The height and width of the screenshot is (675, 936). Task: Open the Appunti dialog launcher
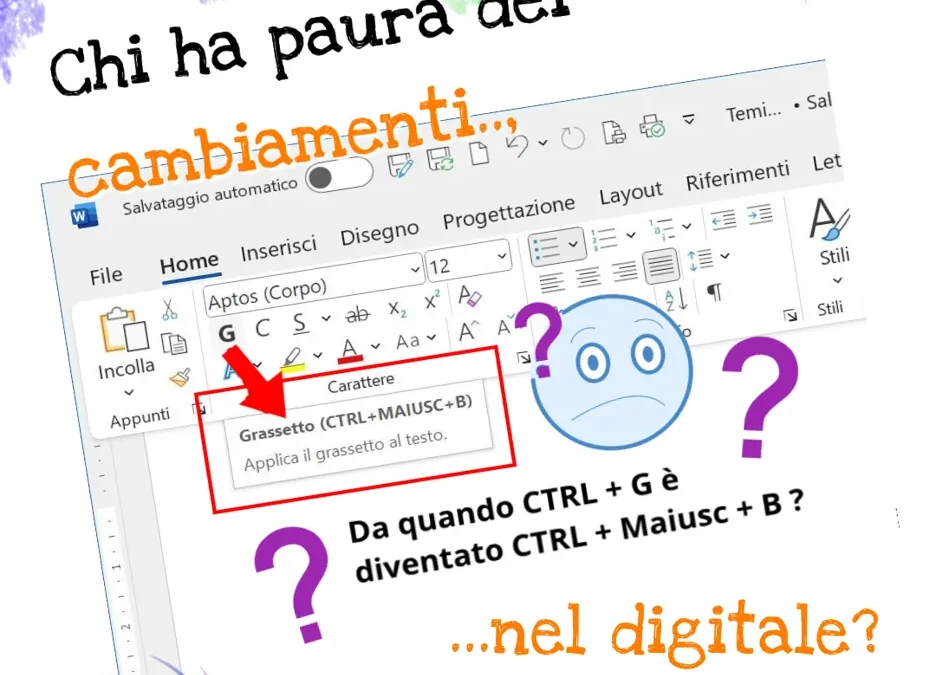coord(198,409)
